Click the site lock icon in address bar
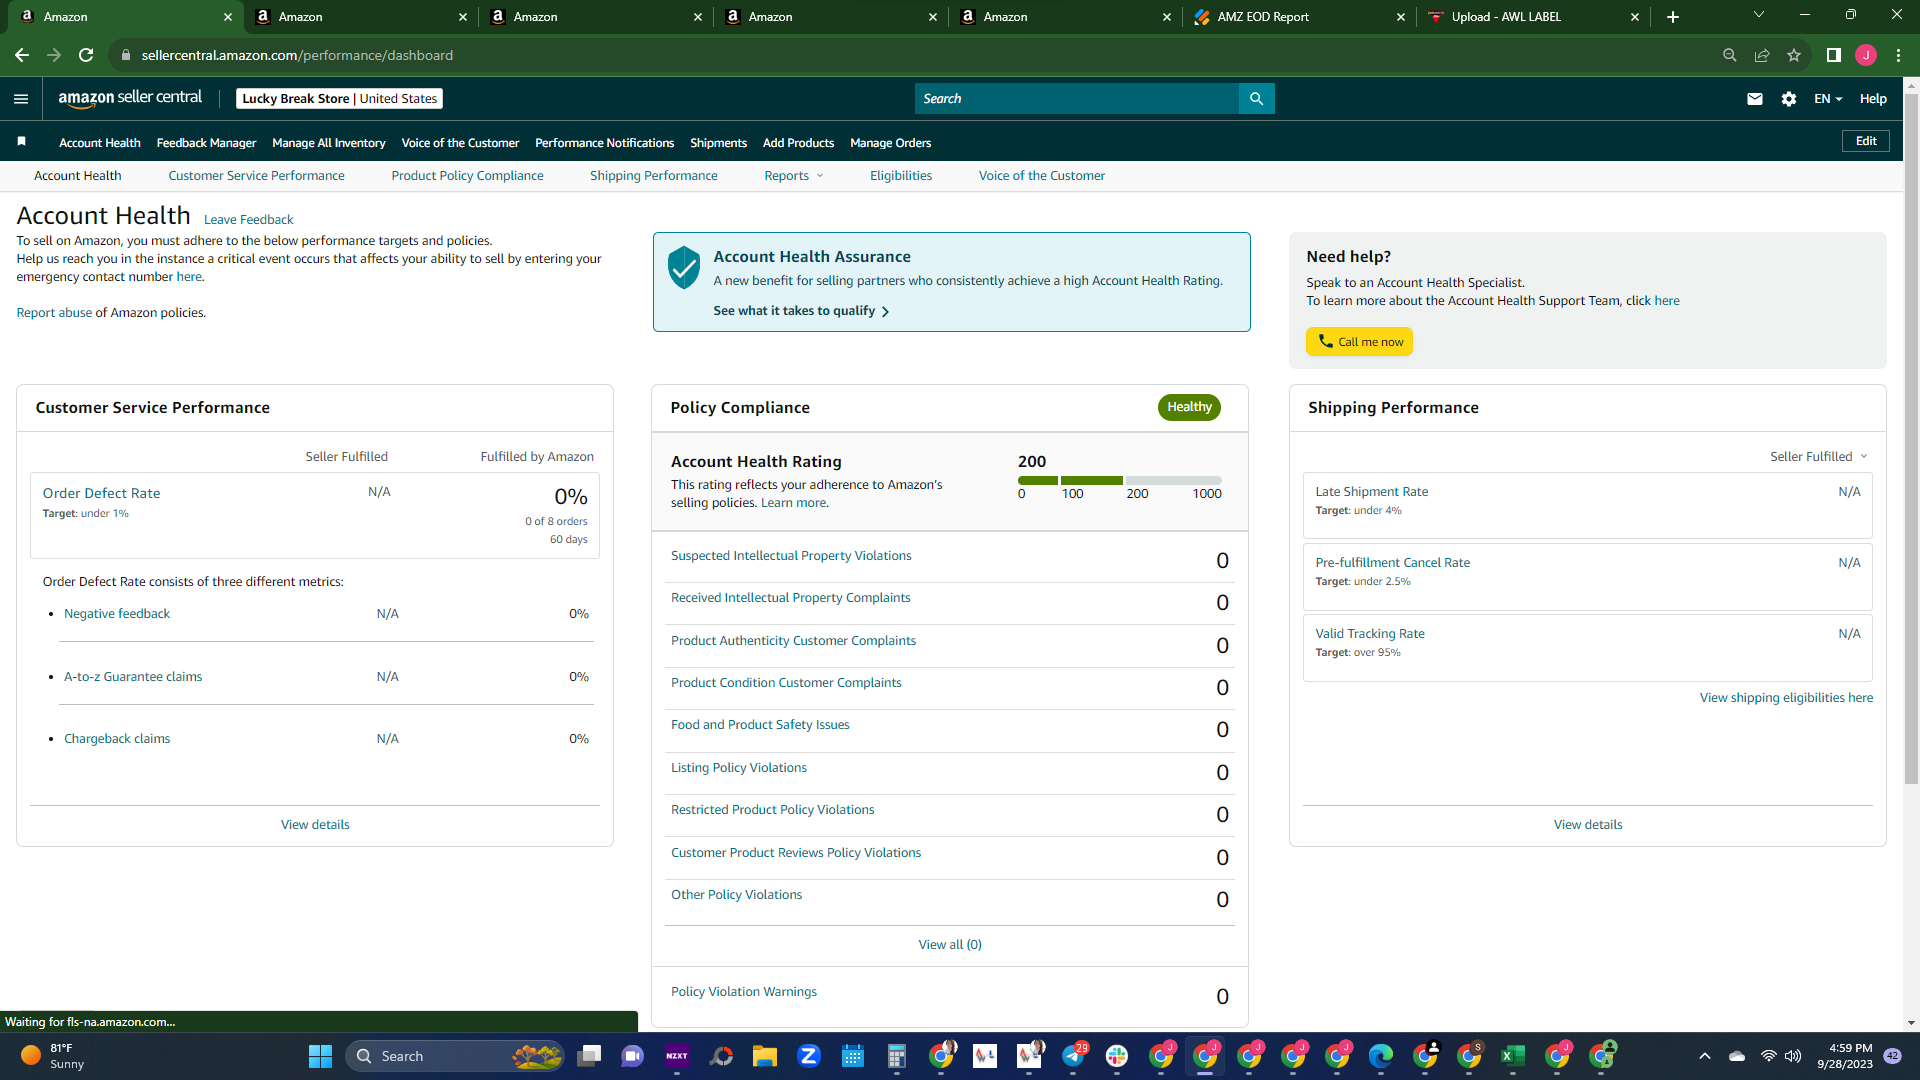Screen dimensions: 1920x1080 [x=126, y=55]
